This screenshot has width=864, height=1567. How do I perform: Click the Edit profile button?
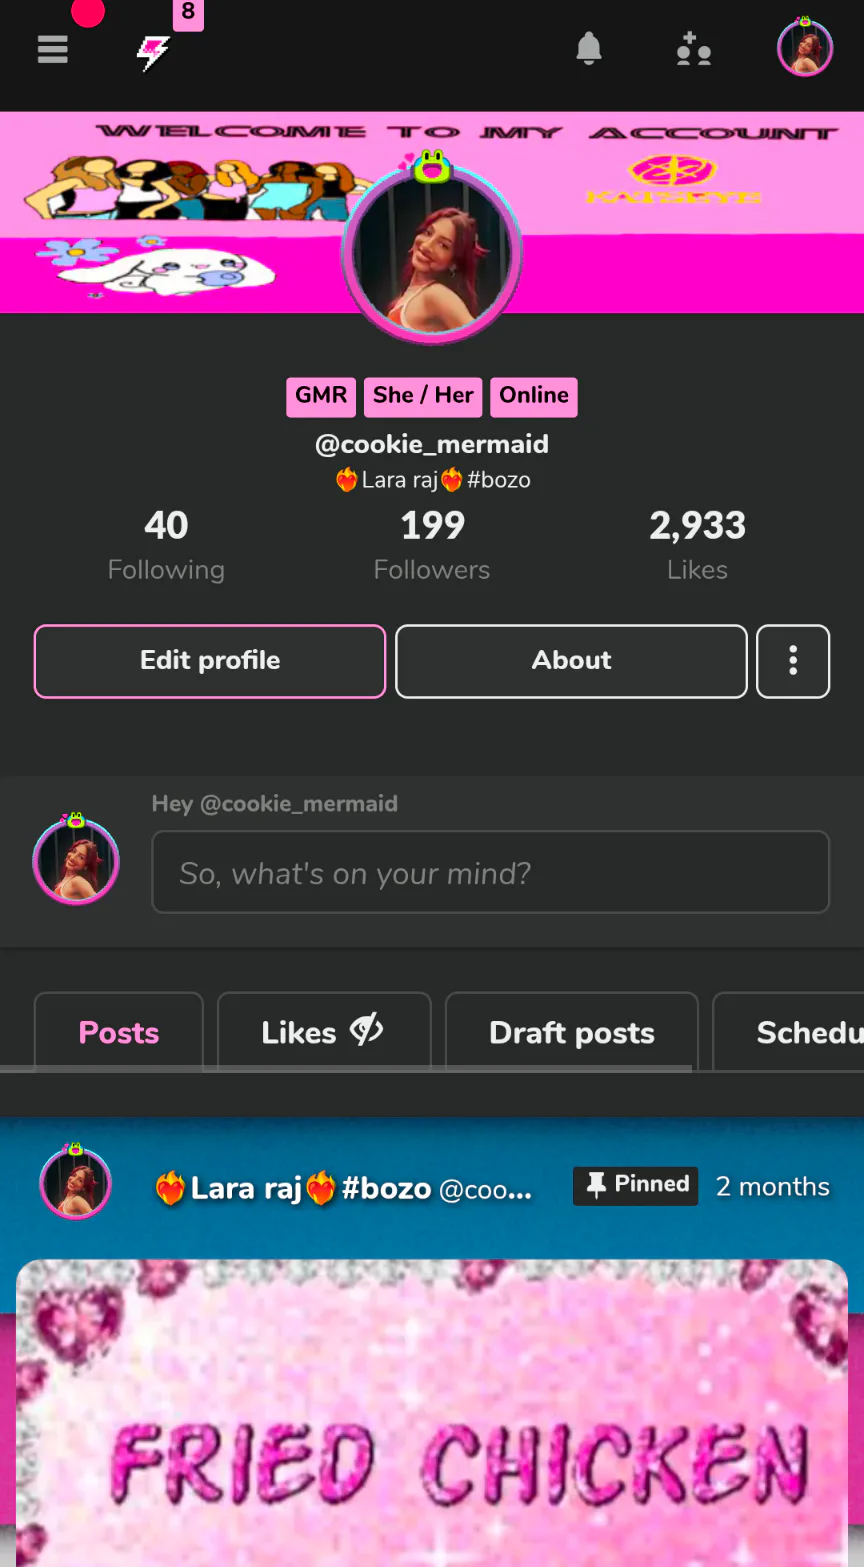click(x=210, y=661)
